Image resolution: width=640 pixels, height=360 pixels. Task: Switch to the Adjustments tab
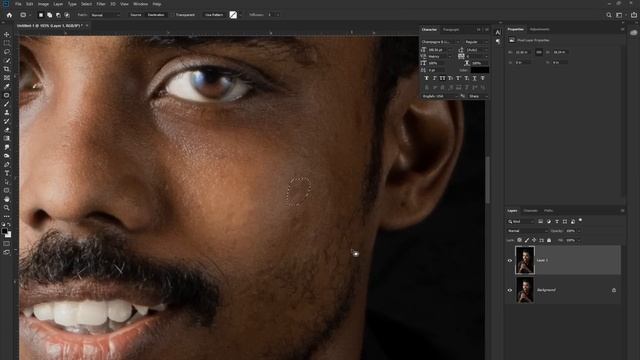[540, 29]
